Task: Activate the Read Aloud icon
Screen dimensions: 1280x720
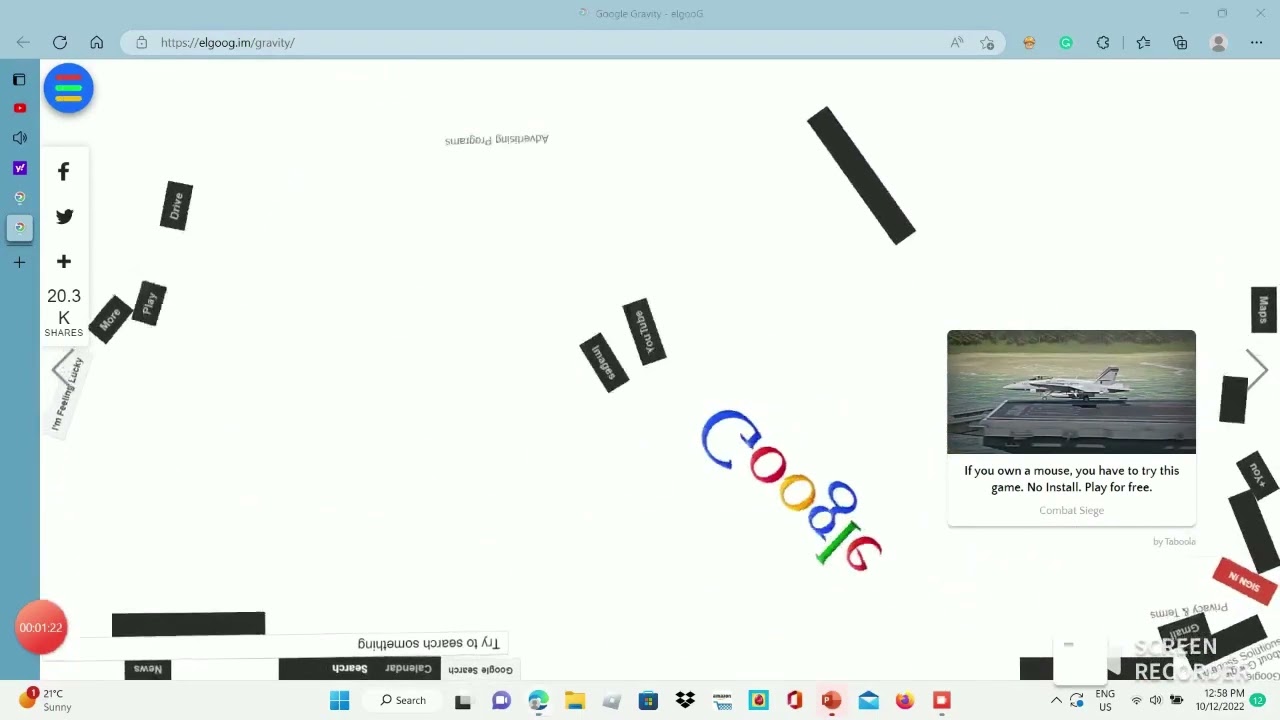Action: 957,43
